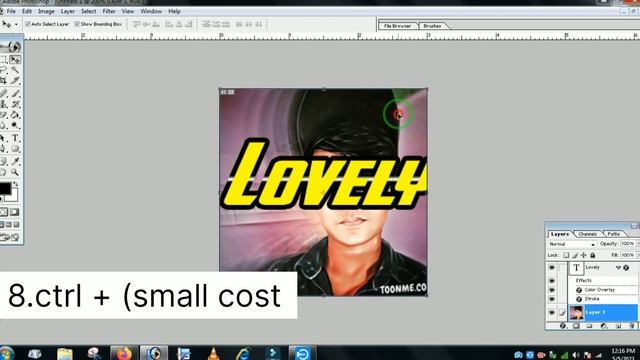Open VLC from the taskbar
Image resolution: width=640 pixels, height=360 pixels.
213,353
